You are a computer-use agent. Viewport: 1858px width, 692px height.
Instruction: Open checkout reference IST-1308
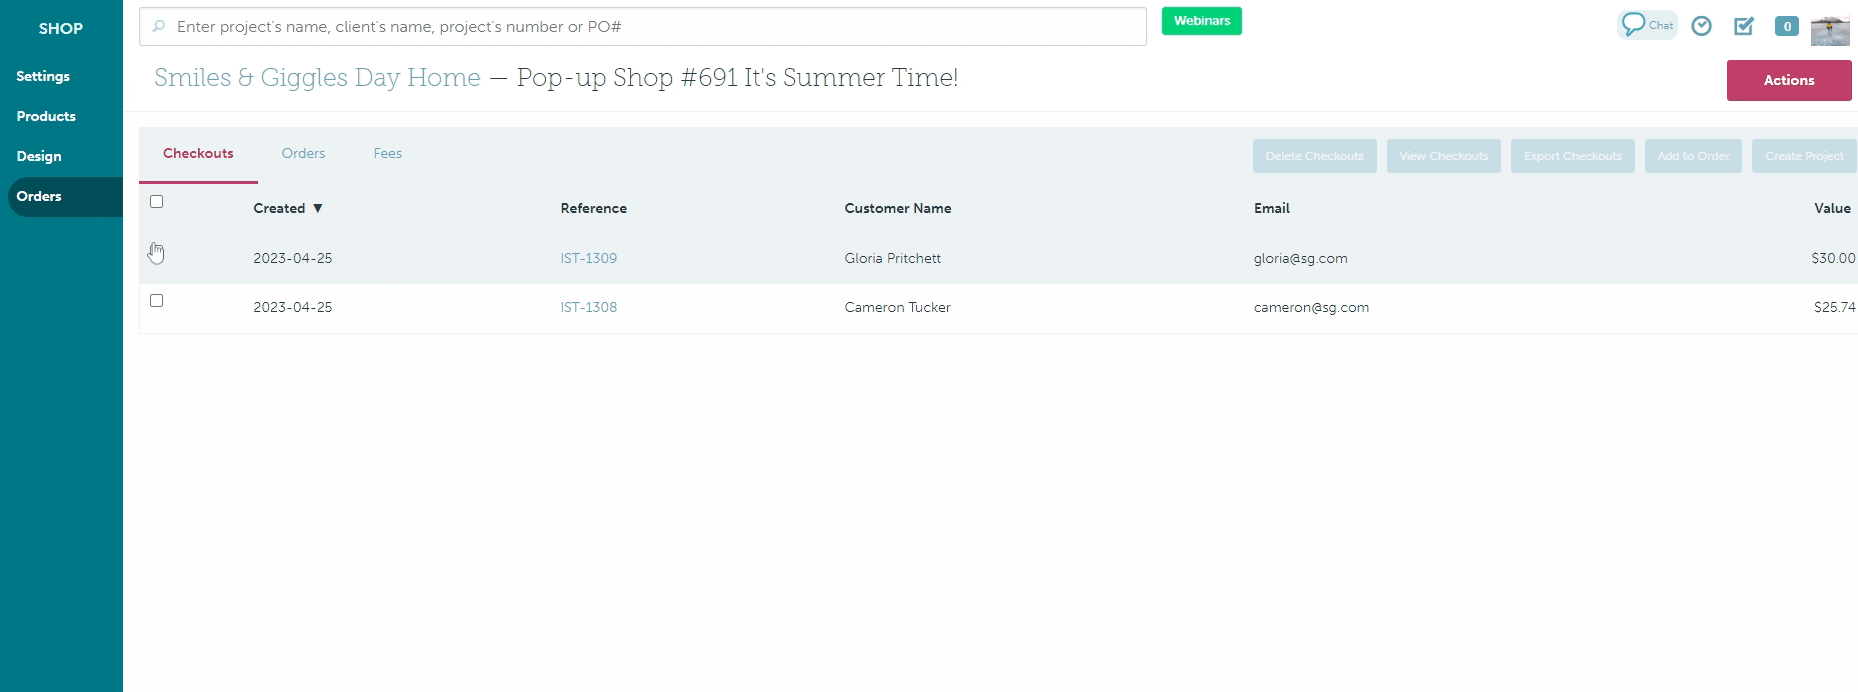click(x=588, y=307)
